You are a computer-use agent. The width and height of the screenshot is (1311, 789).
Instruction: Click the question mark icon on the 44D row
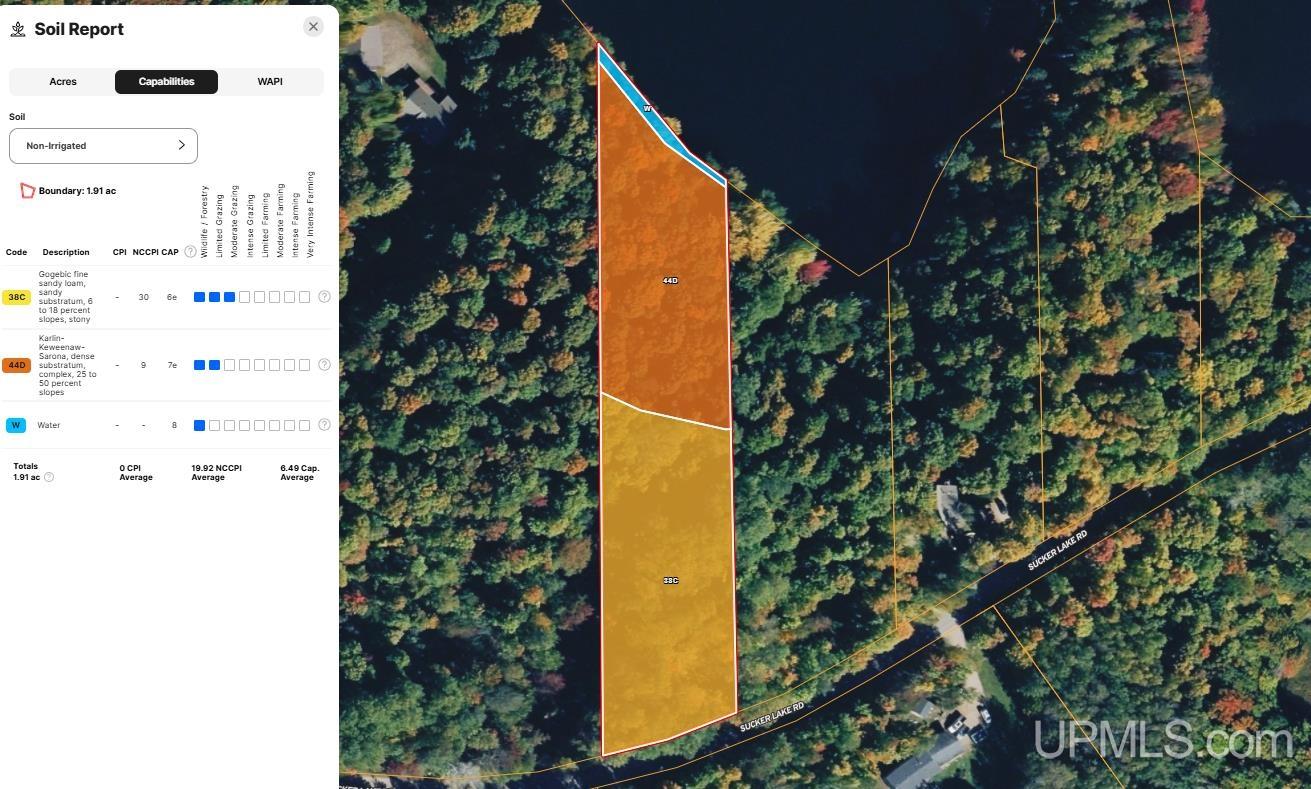(x=324, y=365)
